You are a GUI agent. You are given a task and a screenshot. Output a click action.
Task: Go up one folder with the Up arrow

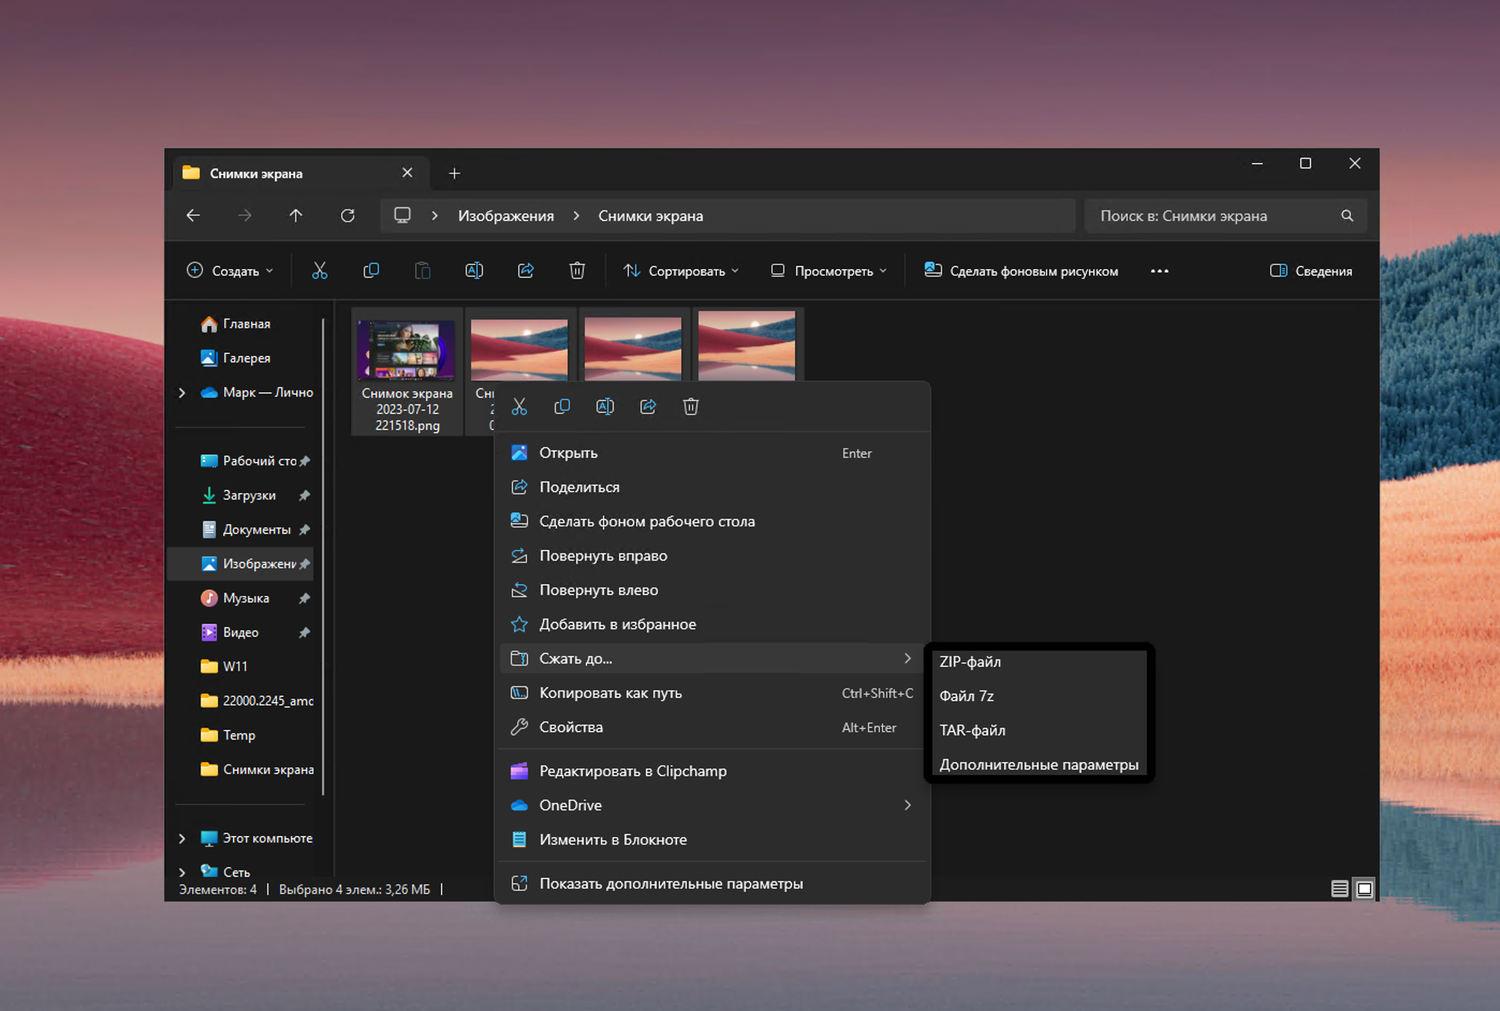(296, 216)
